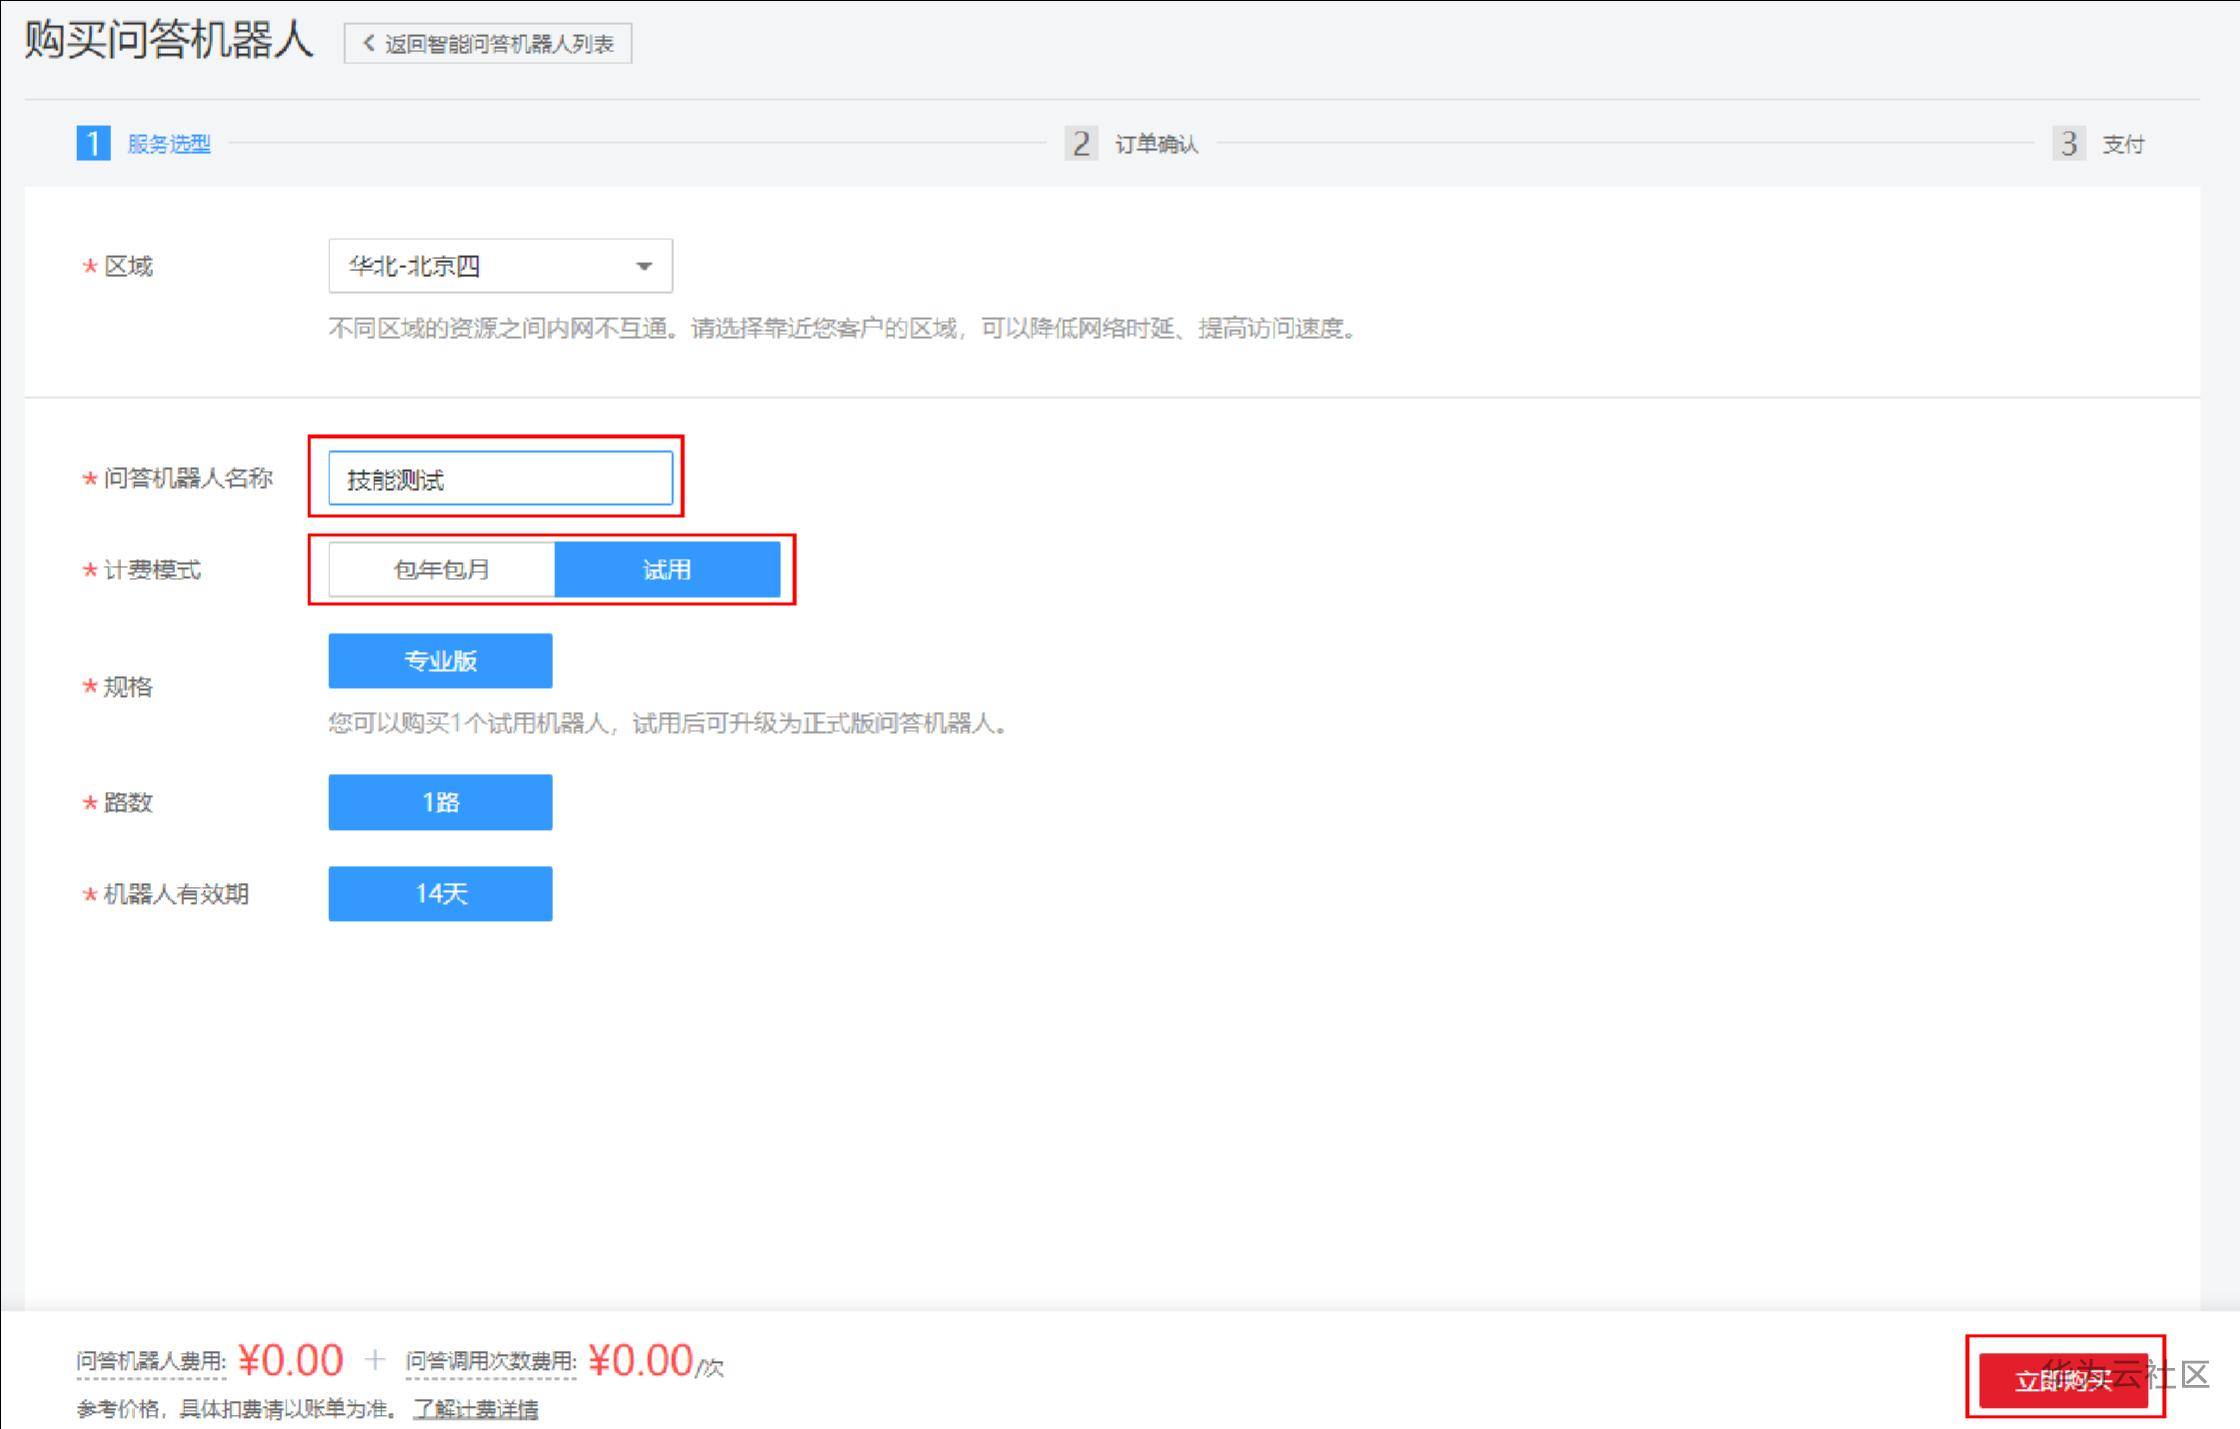This screenshot has width=2240, height=1429.
Task: Click the 问答机器人名称 input field
Action: point(500,479)
